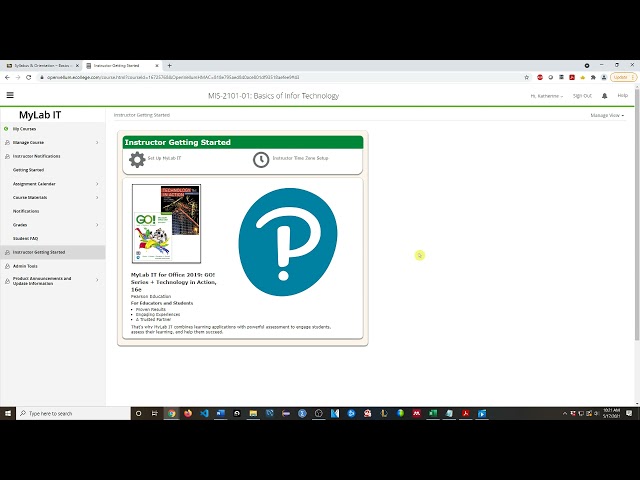Open the Hi, Katherine user dropdown
The image size is (640, 480).
click(x=547, y=96)
